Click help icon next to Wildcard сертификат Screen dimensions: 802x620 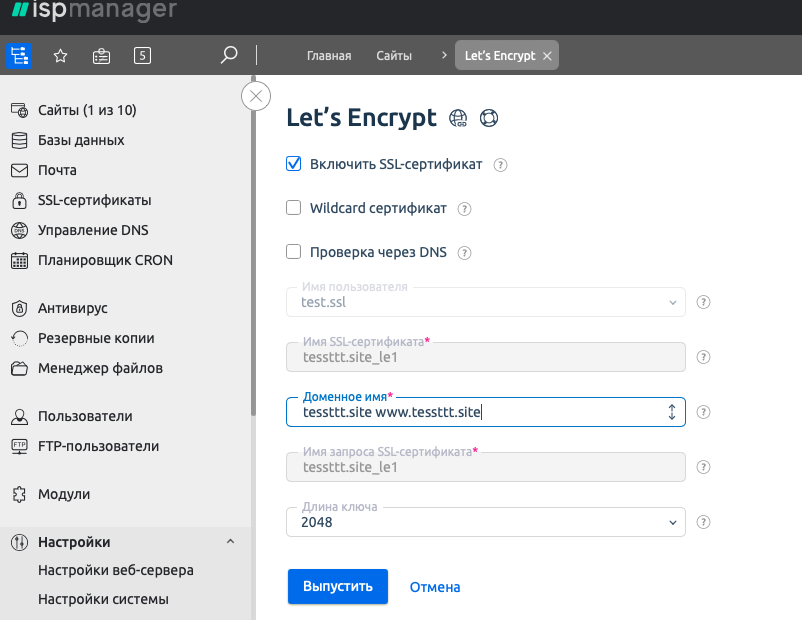point(464,209)
